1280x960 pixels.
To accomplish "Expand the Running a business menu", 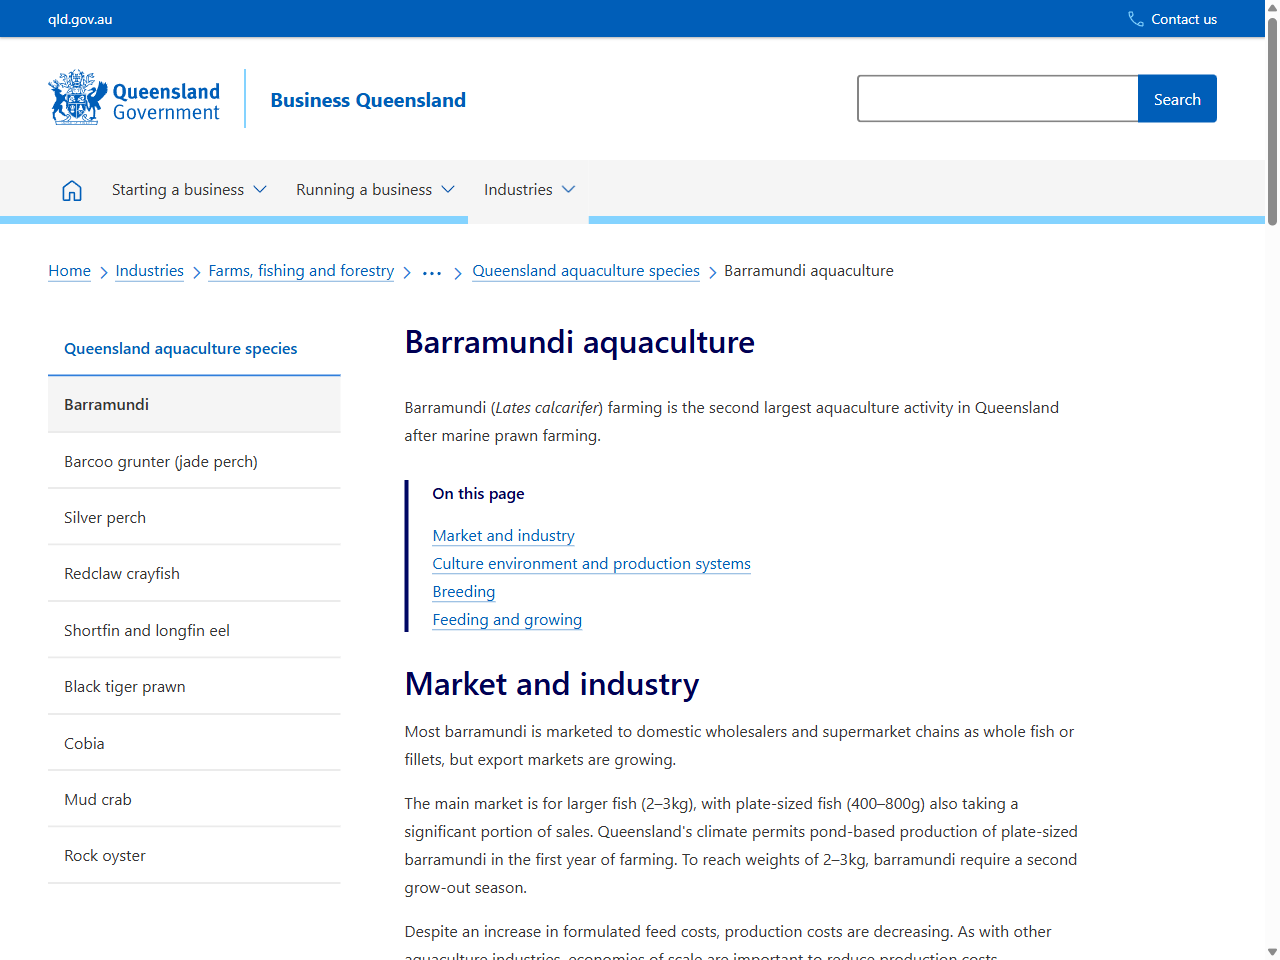I will tap(374, 189).
